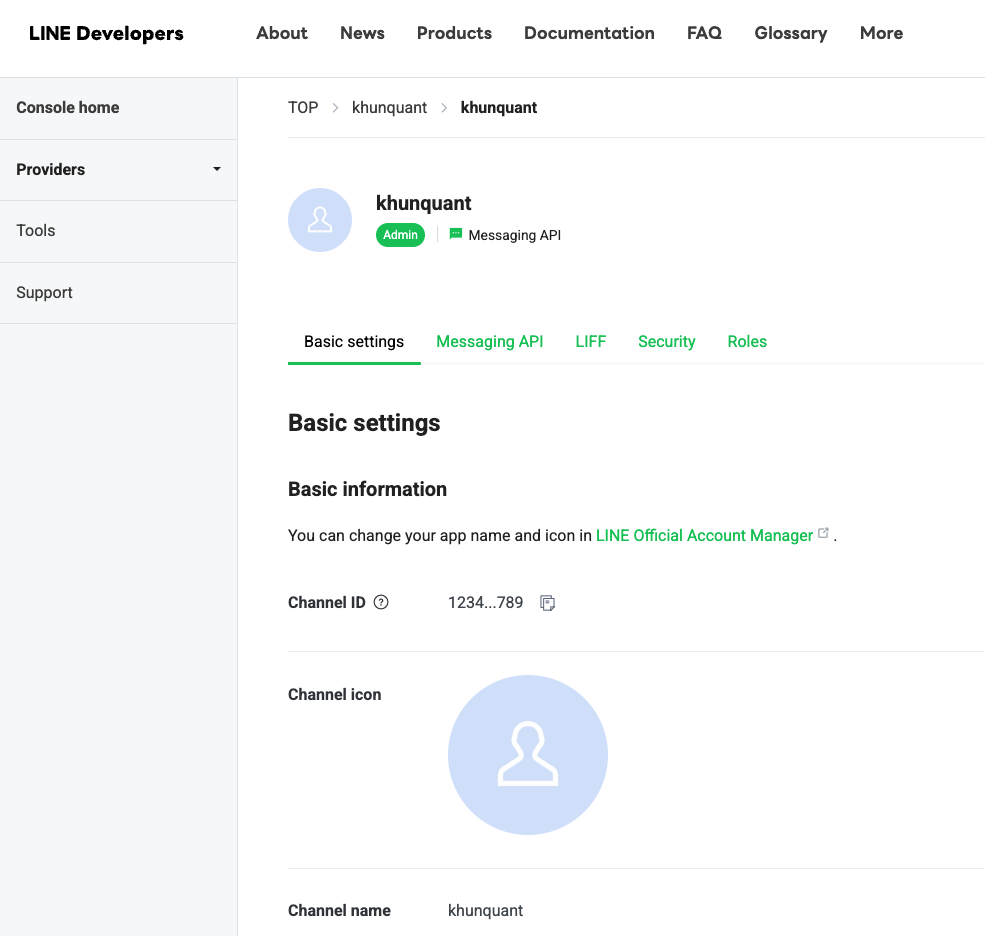The height and width of the screenshot is (936, 985).
Task: Click the Channel name value khunquant
Action: tap(486, 911)
